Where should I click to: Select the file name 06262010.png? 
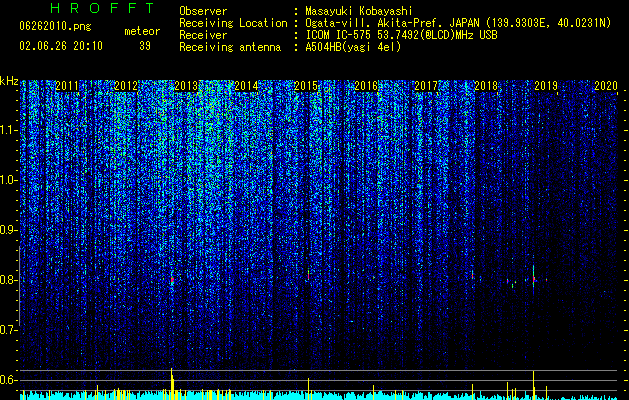click(55, 27)
